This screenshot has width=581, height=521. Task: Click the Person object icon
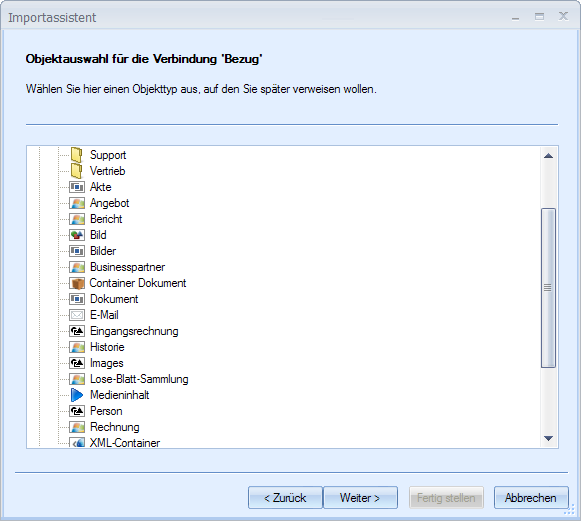pyautogui.click(x=77, y=411)
